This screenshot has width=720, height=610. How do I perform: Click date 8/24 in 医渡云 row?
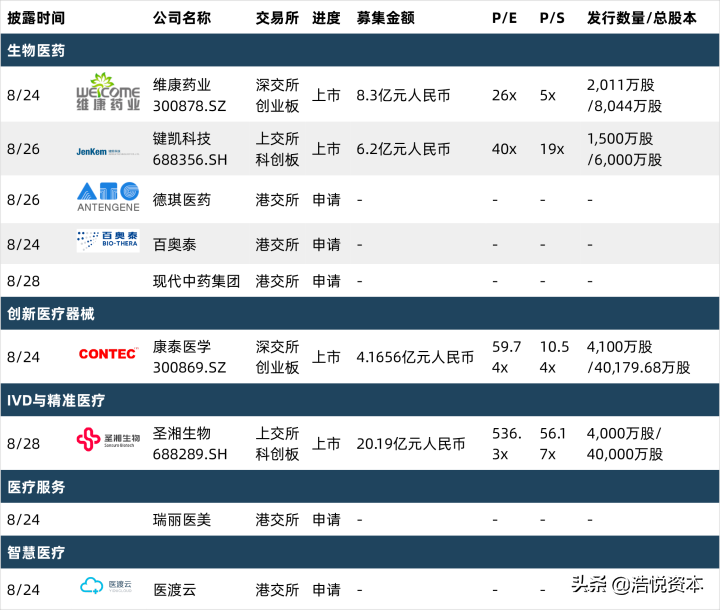23,589
